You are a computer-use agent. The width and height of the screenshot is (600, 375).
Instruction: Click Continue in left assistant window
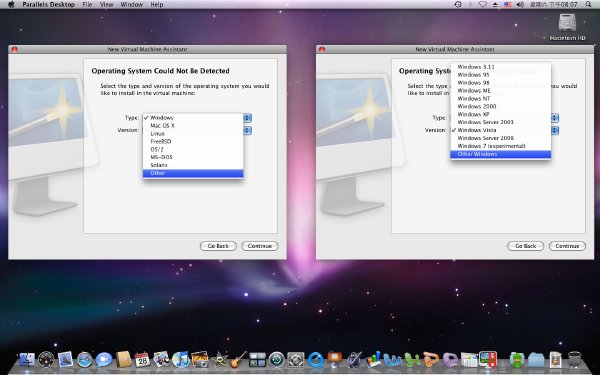(x=260, y=246)
